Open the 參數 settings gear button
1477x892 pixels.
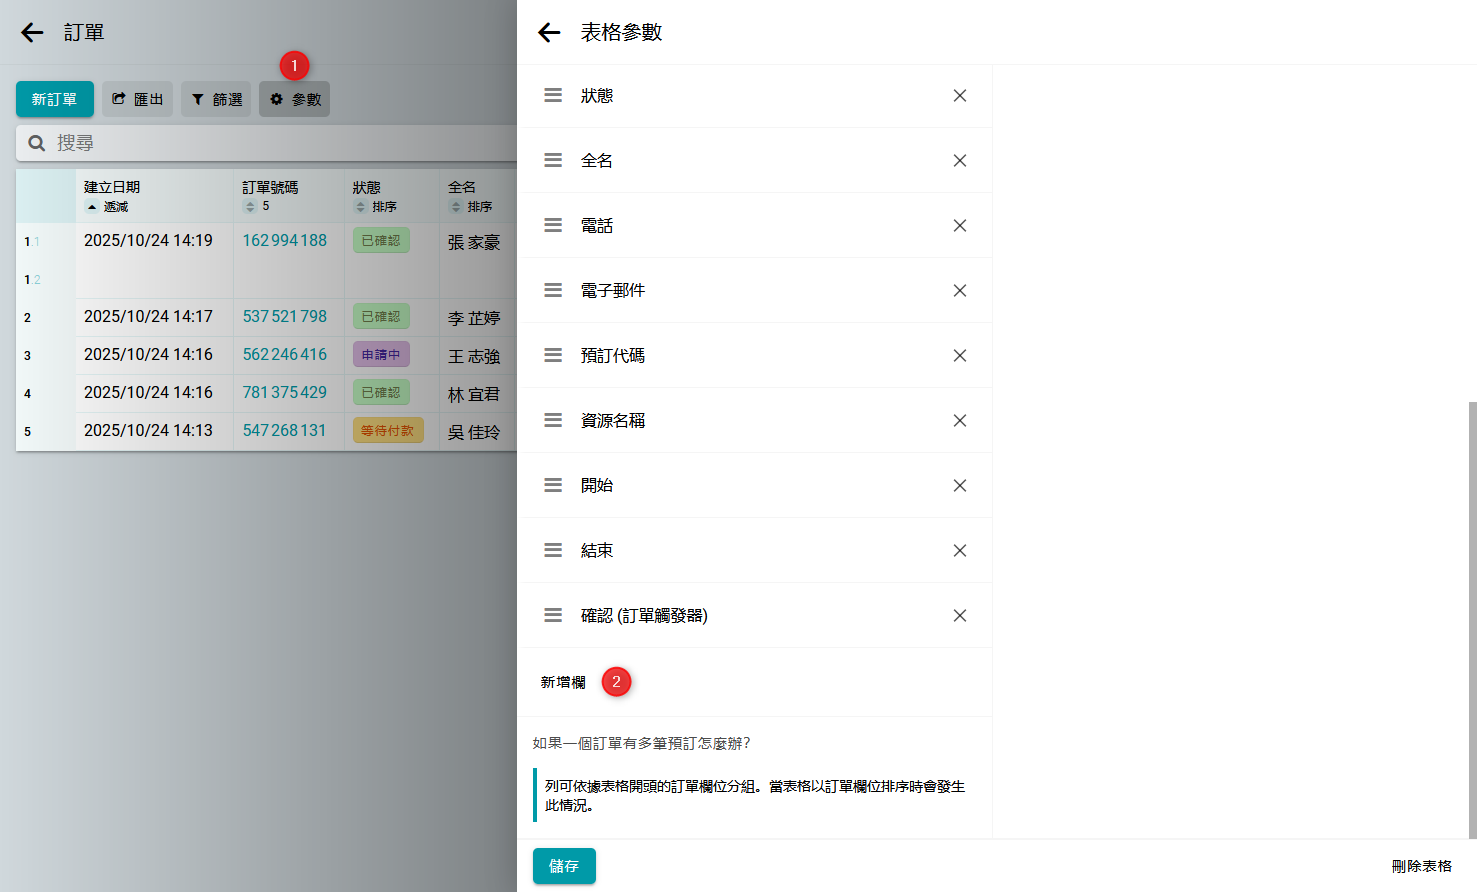pyautogui.click(x=295, y=99)
